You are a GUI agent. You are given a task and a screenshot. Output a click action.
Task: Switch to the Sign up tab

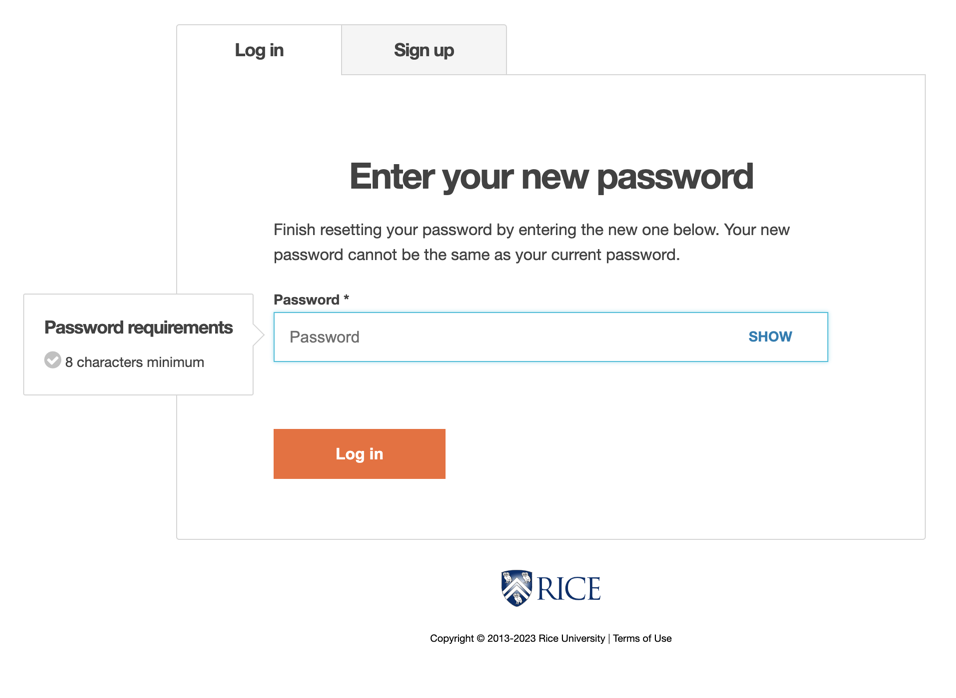[x=423, y=49]
